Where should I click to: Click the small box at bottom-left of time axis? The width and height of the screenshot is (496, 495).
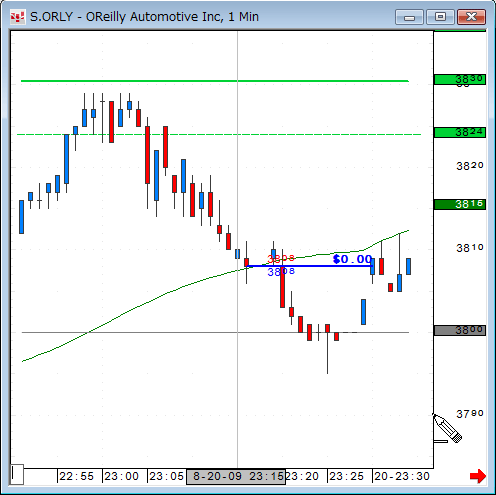(x=17, y=474)
